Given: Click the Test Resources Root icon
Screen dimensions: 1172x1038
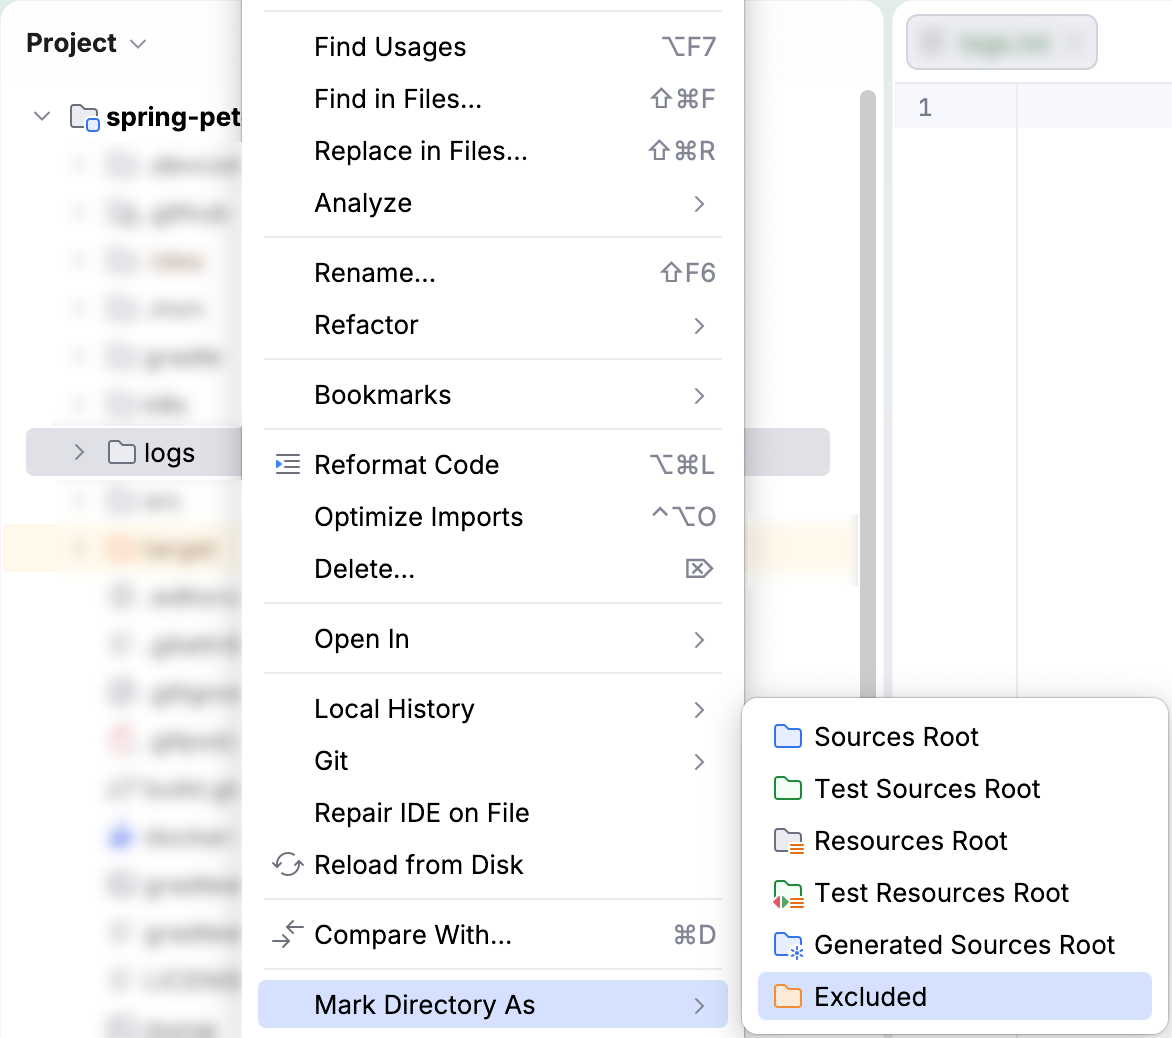Looking at the screenshot, I should (x=786, y=892).
